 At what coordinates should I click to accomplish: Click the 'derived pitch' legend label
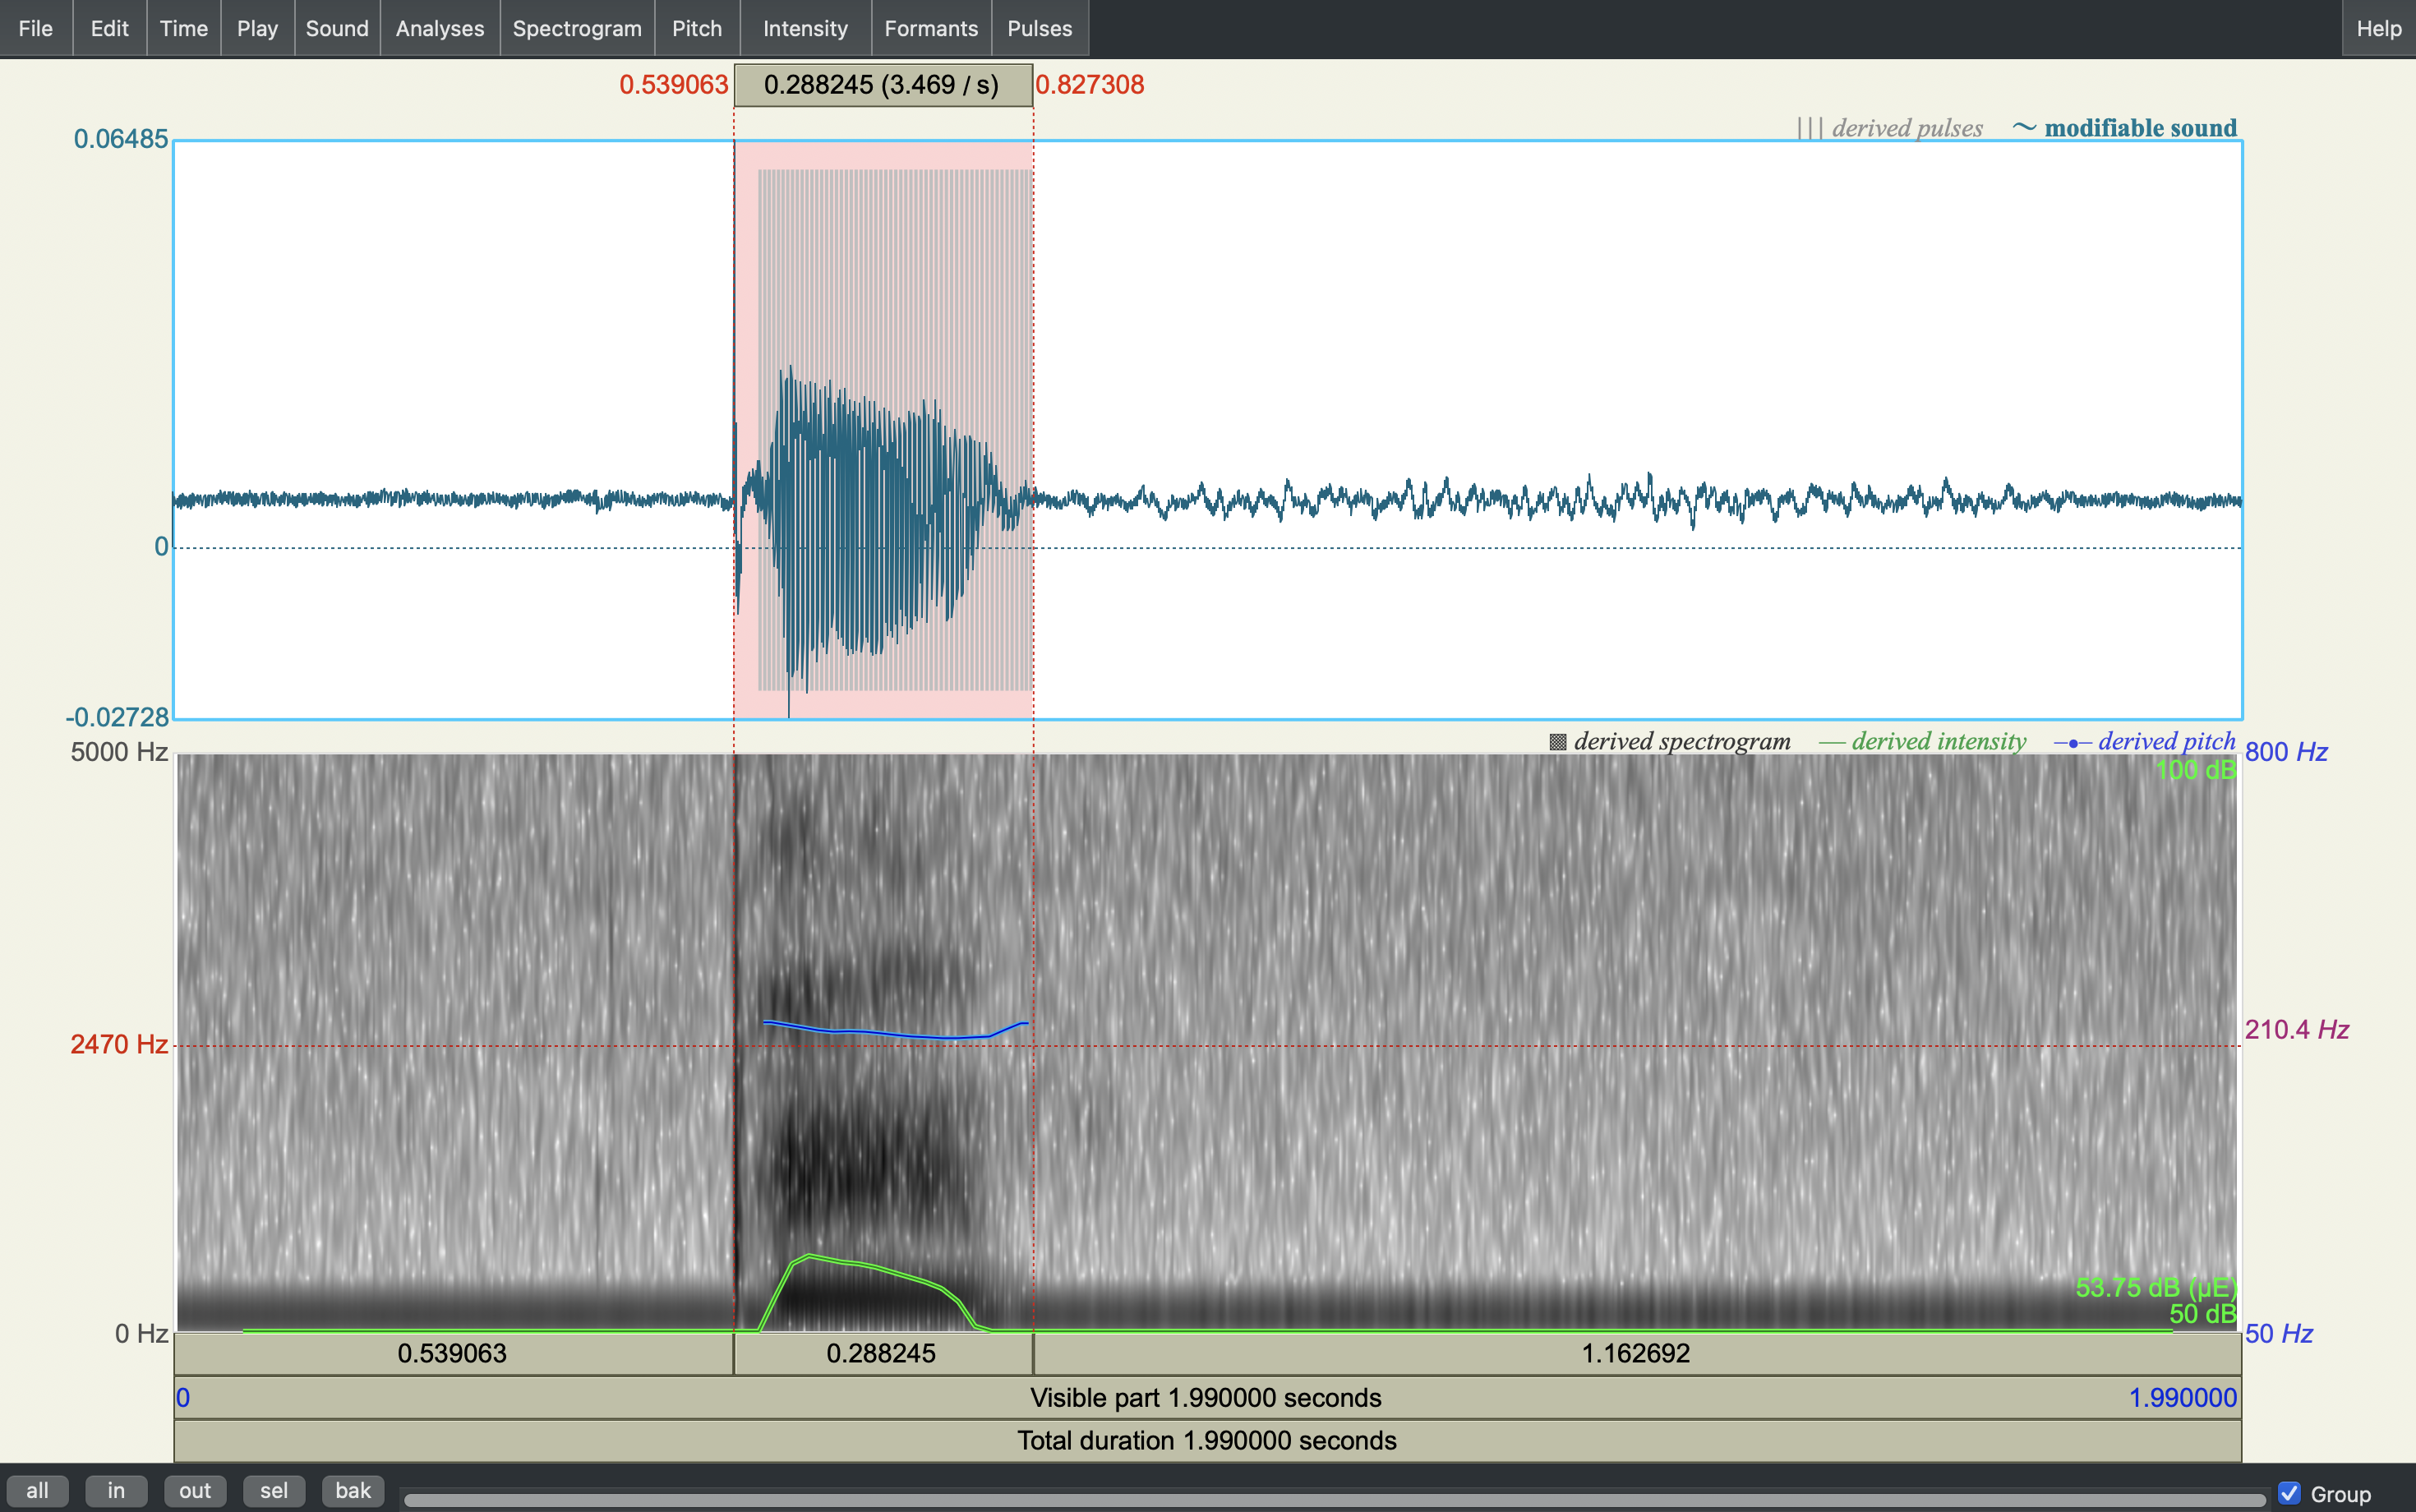click(2166, 741)
